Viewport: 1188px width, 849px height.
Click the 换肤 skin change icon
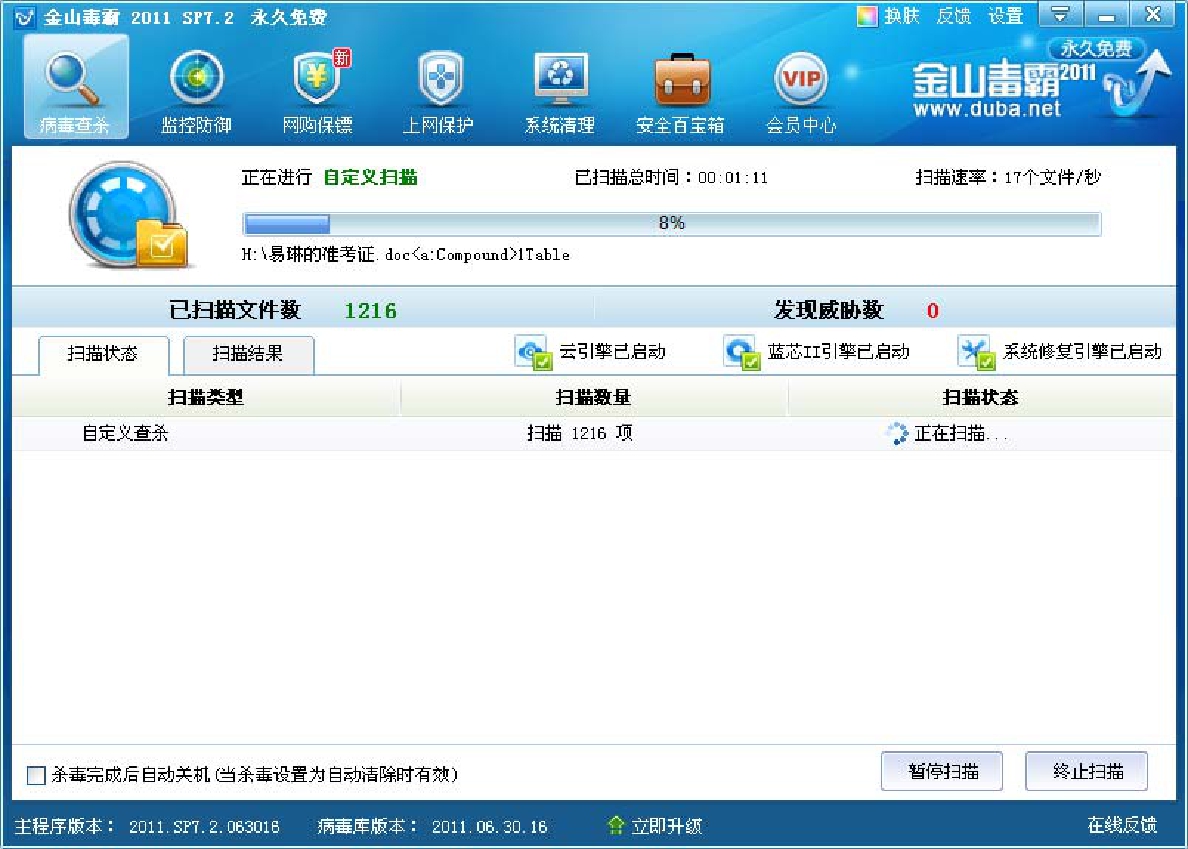(867, 16)
